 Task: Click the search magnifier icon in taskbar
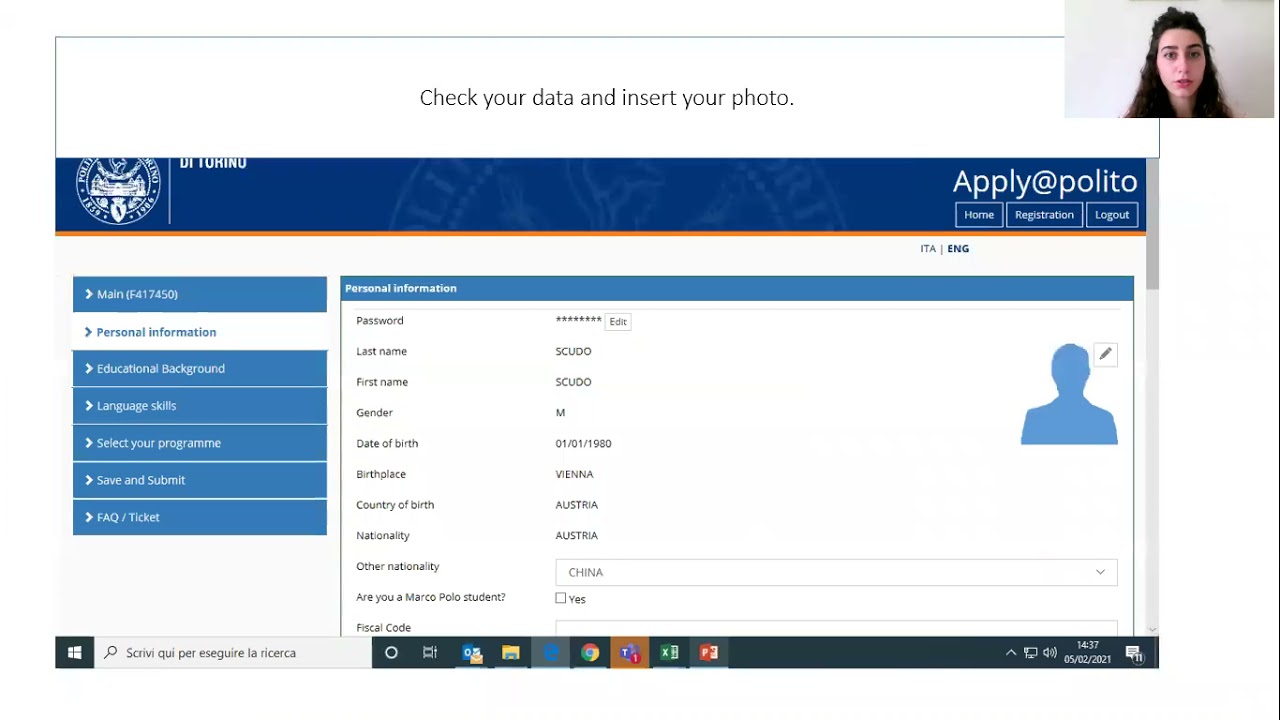coord(110,653)
